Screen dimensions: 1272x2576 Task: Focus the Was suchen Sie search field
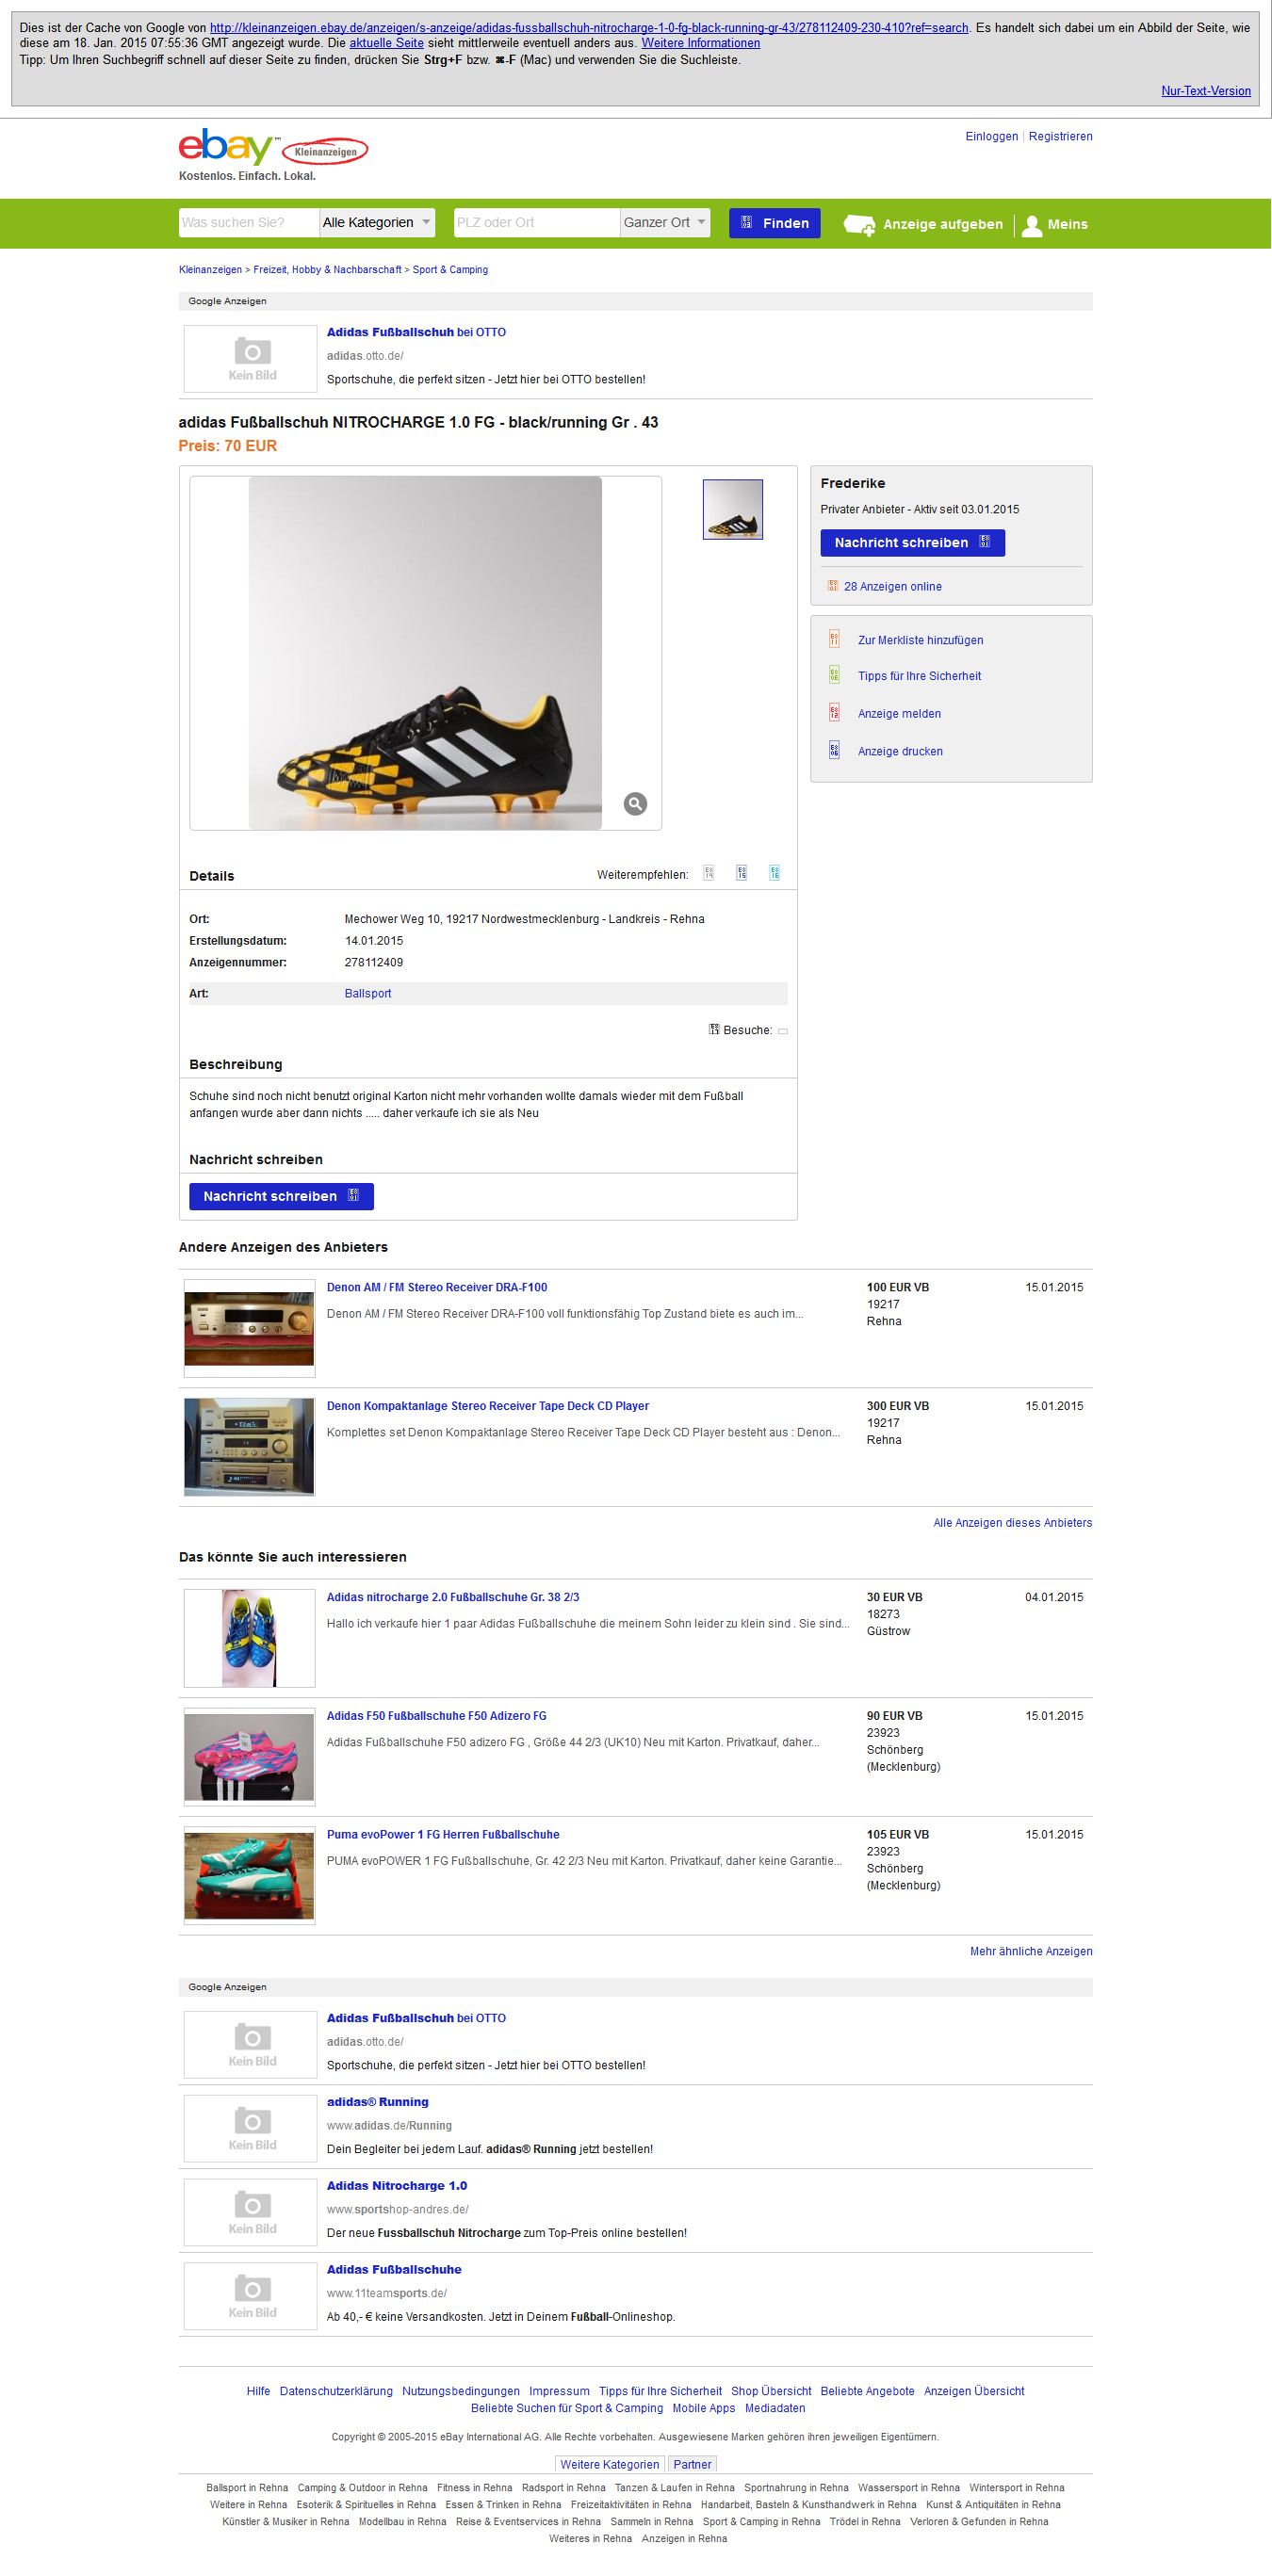pyautogui.click(x=249, y=222)
